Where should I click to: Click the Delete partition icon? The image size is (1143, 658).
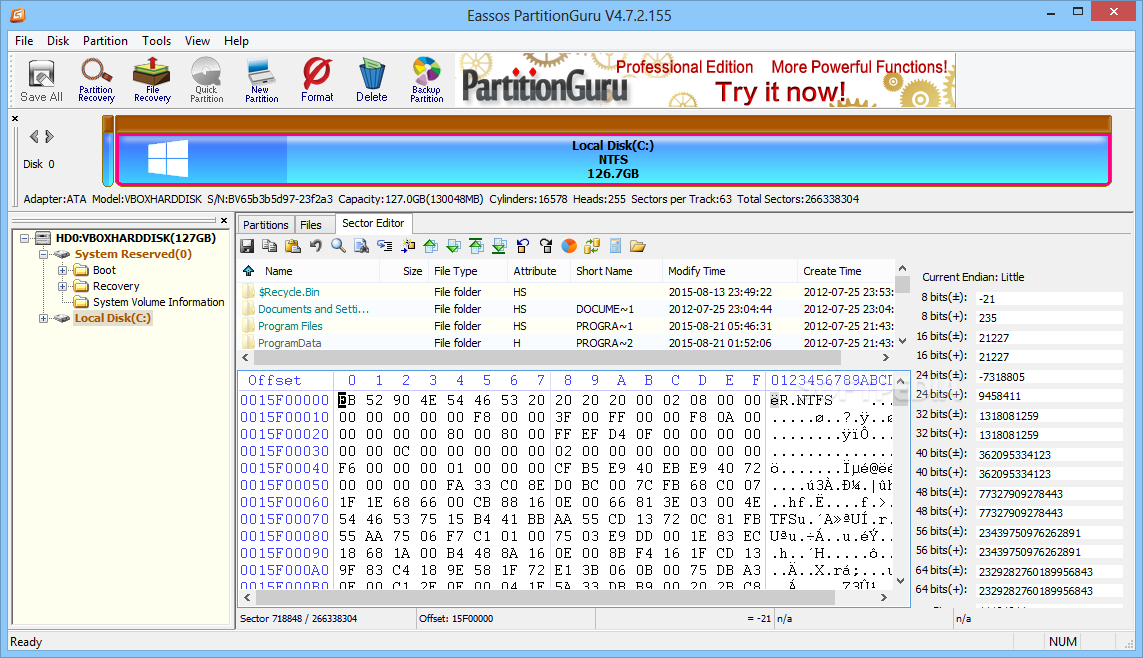click(372, 81)
